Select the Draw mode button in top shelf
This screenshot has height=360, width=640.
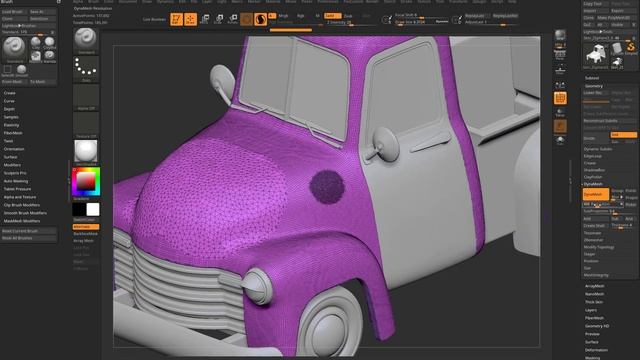click(x=190, y=19)
